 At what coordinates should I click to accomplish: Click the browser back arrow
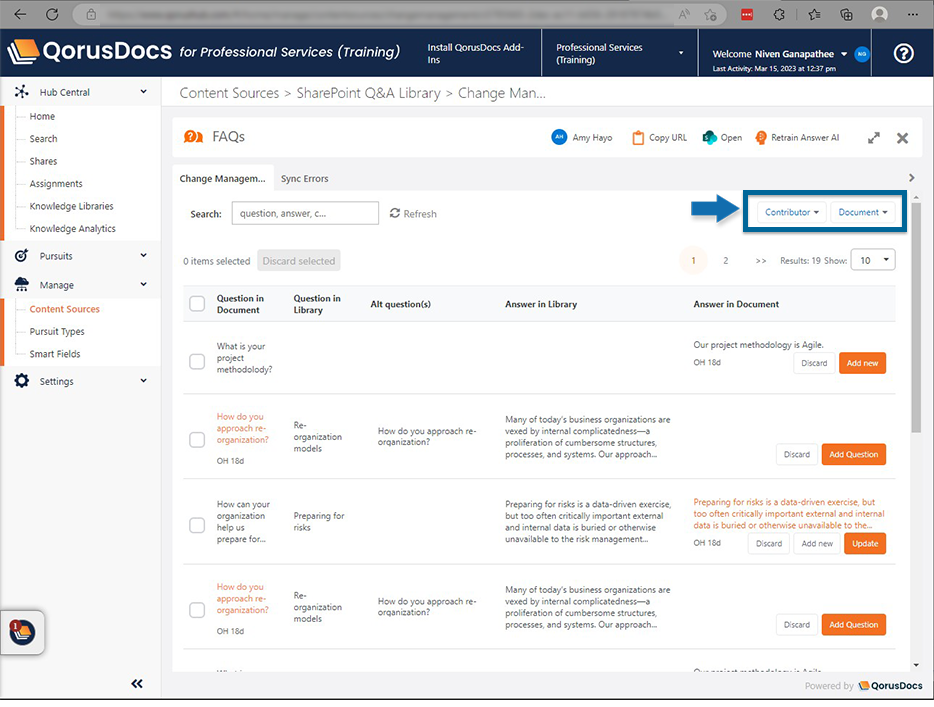[20, 14]
